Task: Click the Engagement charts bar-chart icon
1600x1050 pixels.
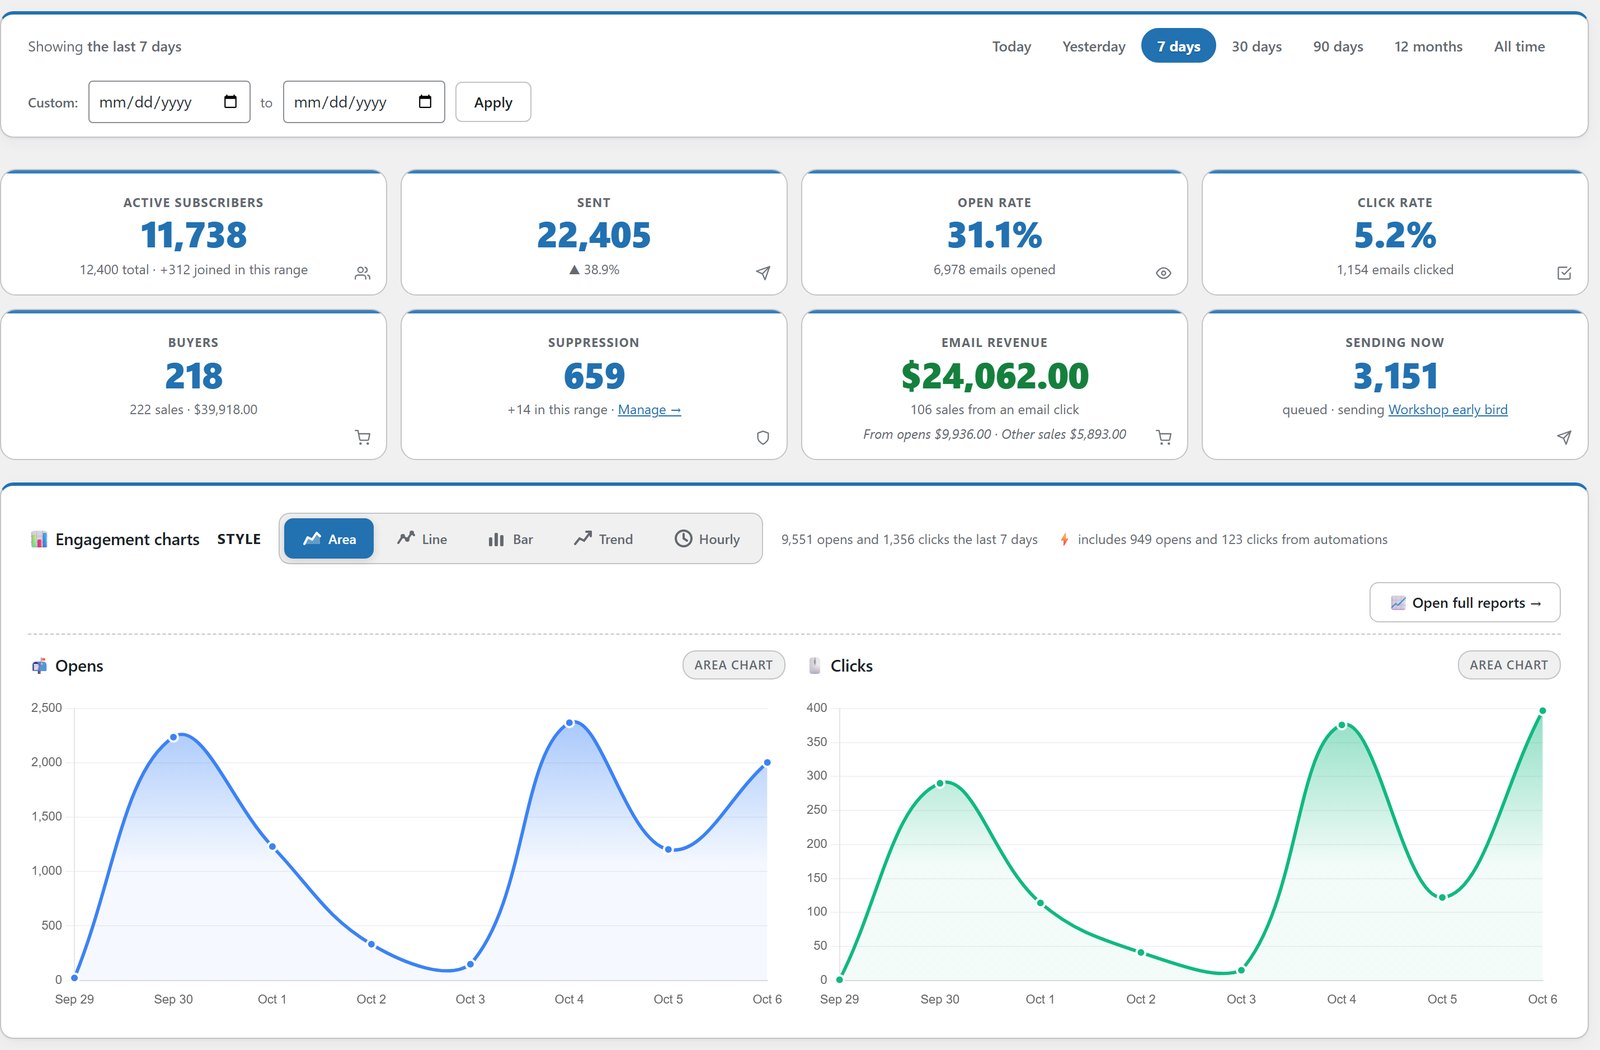Action: 39,539
